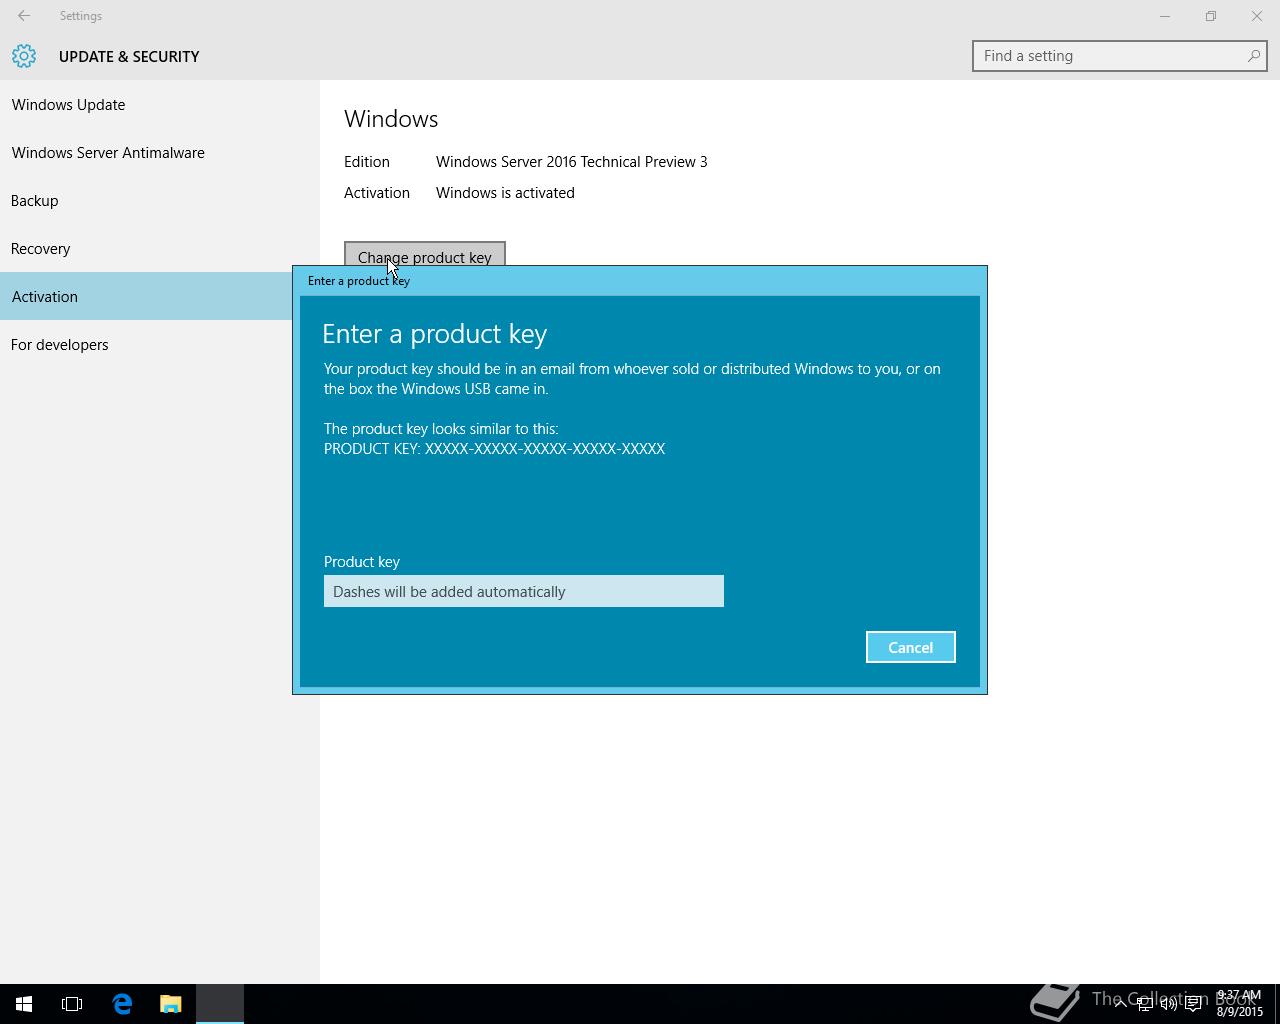Open File Explorer from taskbar
1280x1024 pixels.
click(171, 1004)
